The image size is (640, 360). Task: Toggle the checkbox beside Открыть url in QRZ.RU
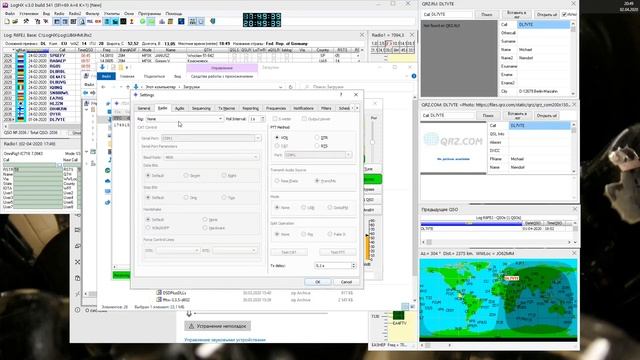tap(564, 14)
